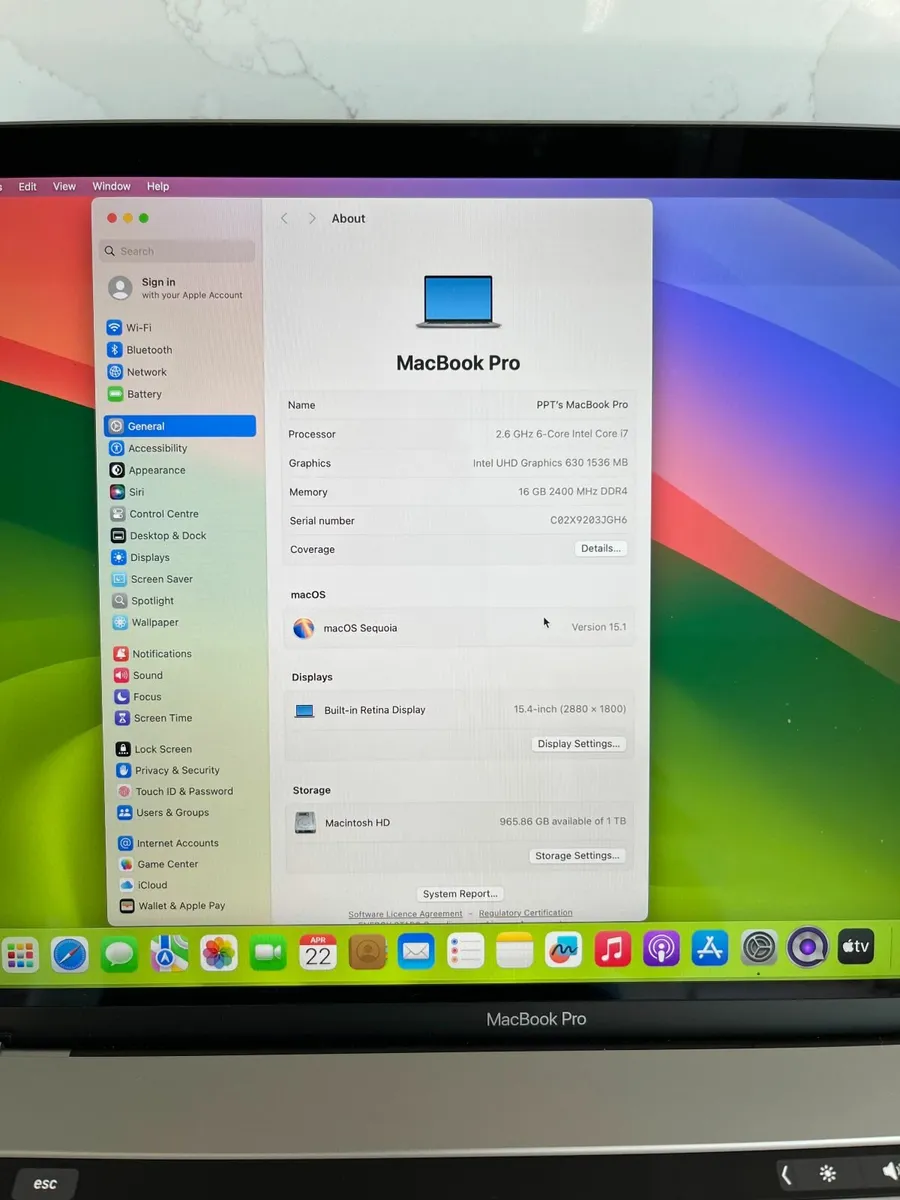Open Accessibility settings

point(148,448)
